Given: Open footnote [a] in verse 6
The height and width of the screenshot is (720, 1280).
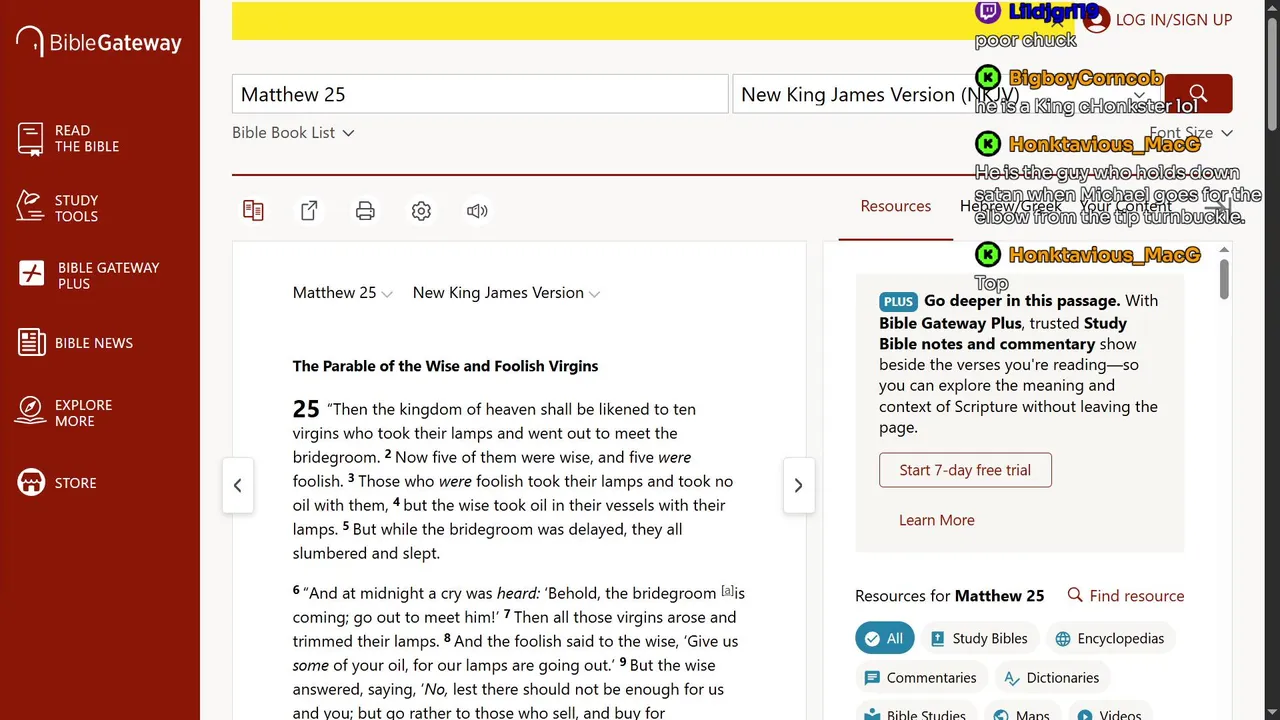Looking at the screenshot, I should pos(728,591).
